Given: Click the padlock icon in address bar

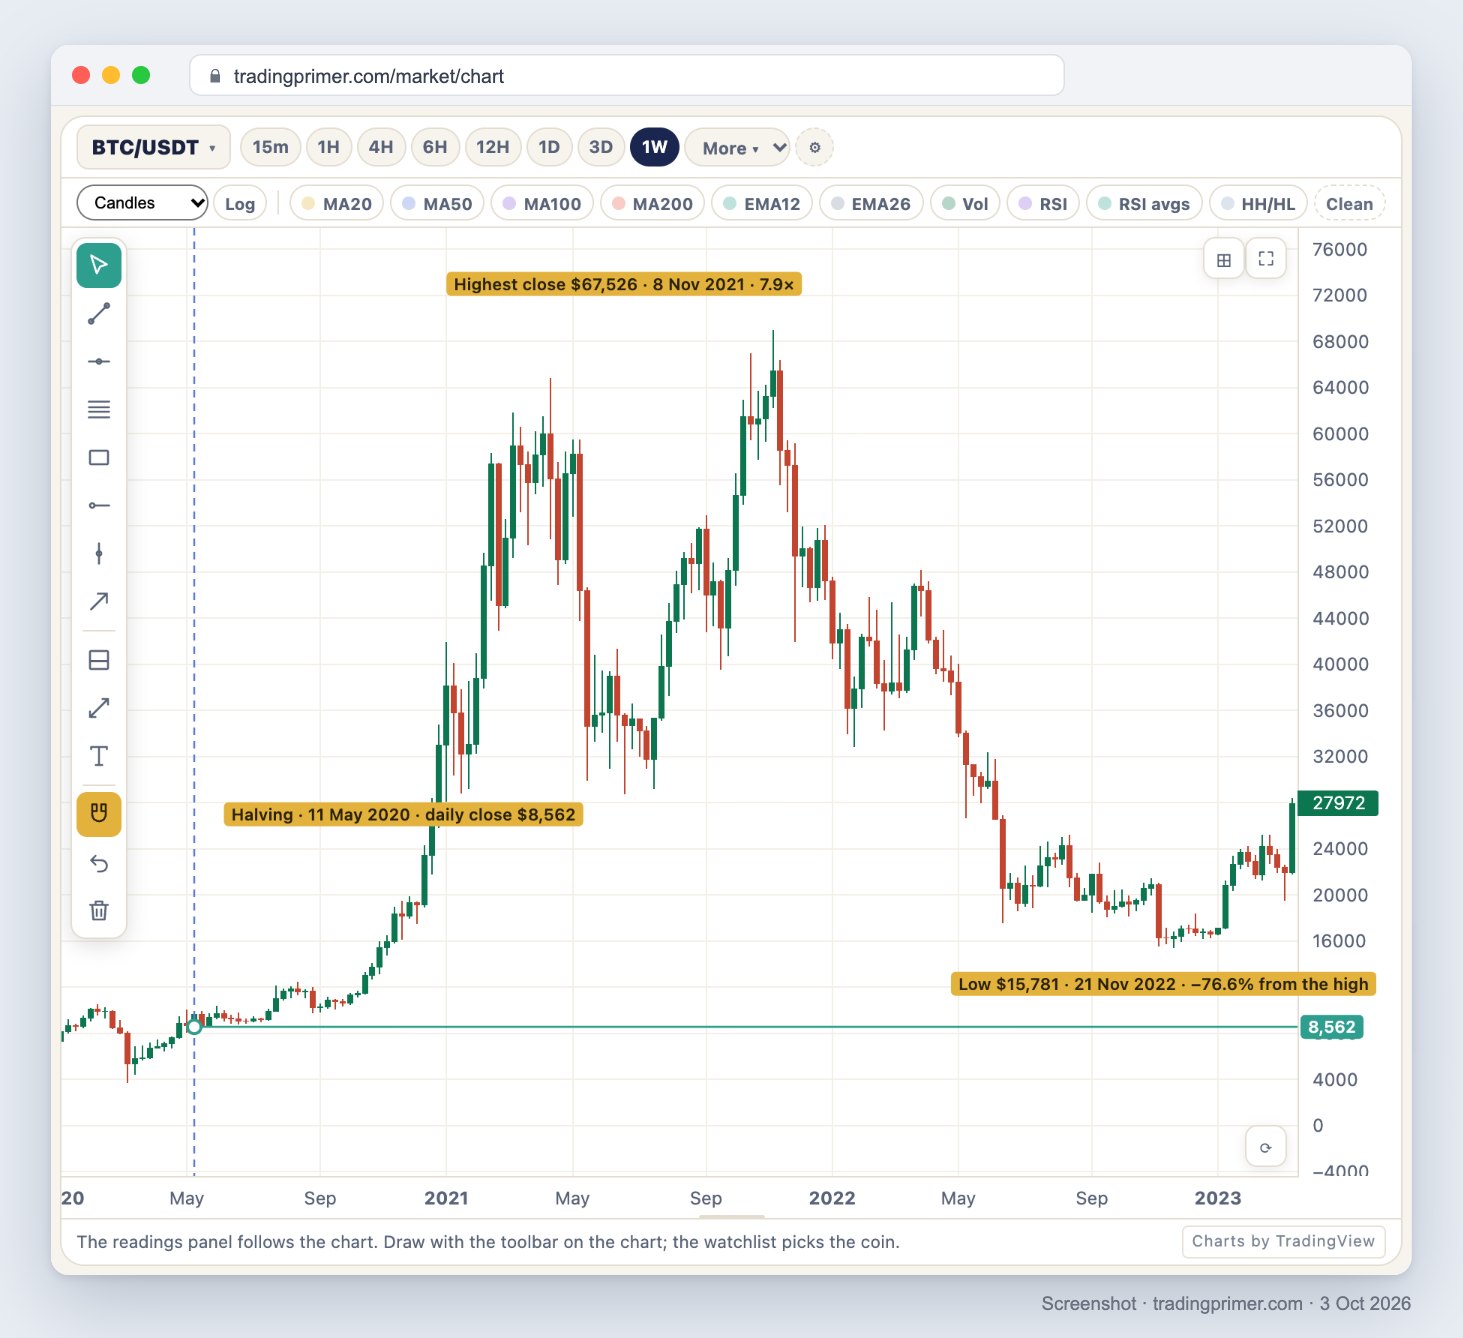Looking at the screenshot, I should coord(215,76).
